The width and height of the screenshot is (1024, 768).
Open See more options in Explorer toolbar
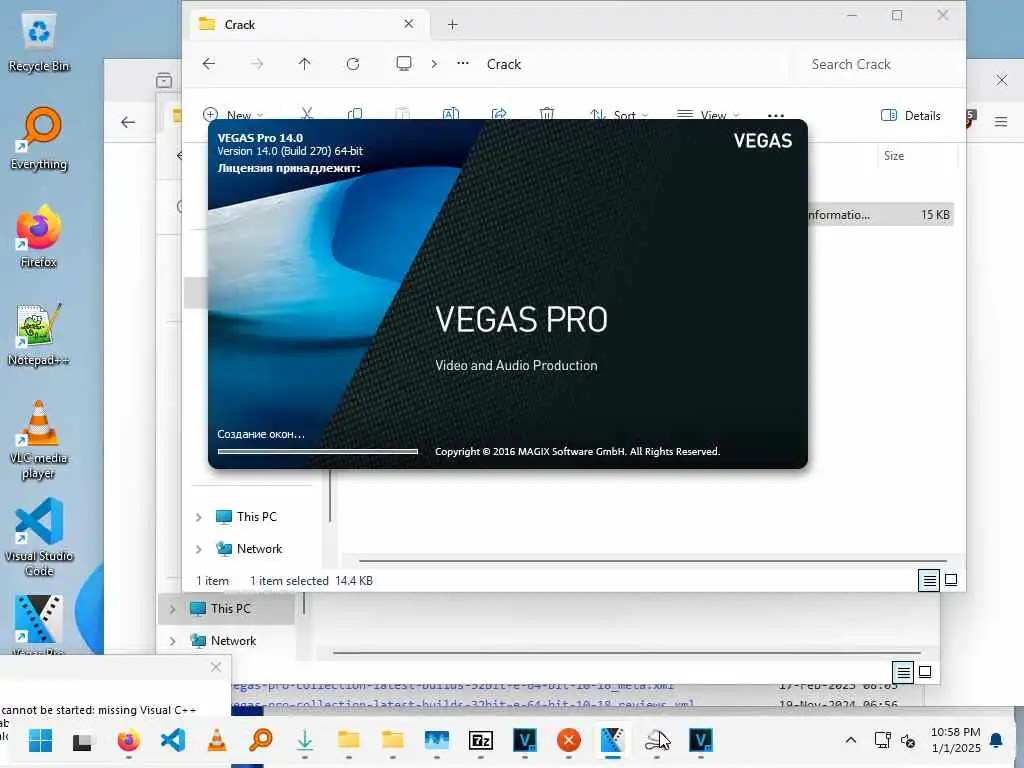coord(776,116)
